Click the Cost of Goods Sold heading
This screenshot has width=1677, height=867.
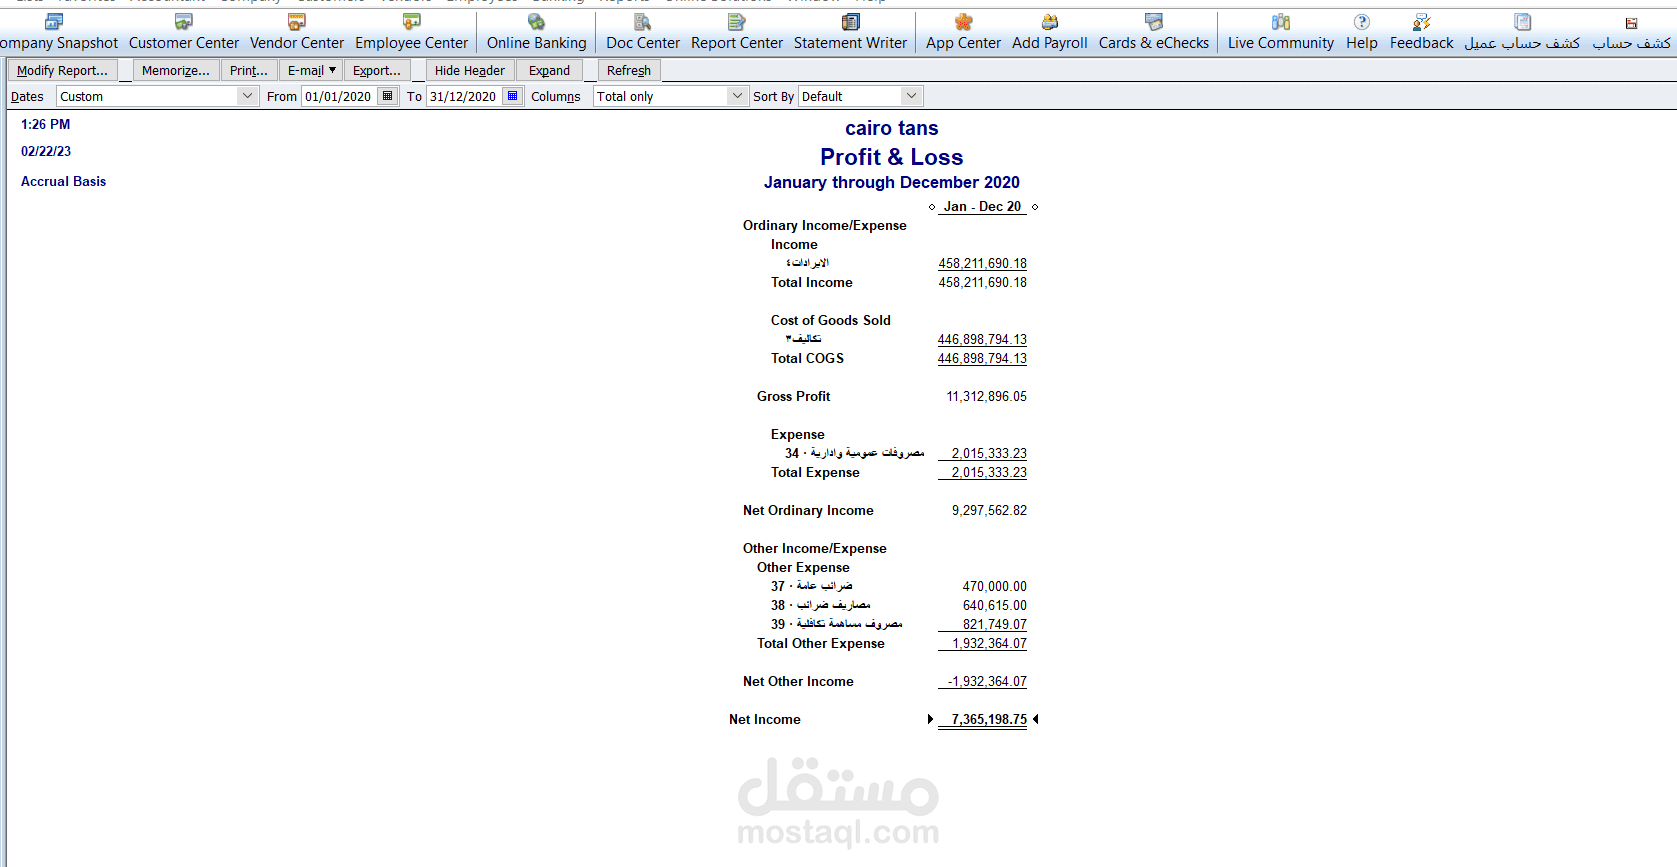click(x=830, y=320)
